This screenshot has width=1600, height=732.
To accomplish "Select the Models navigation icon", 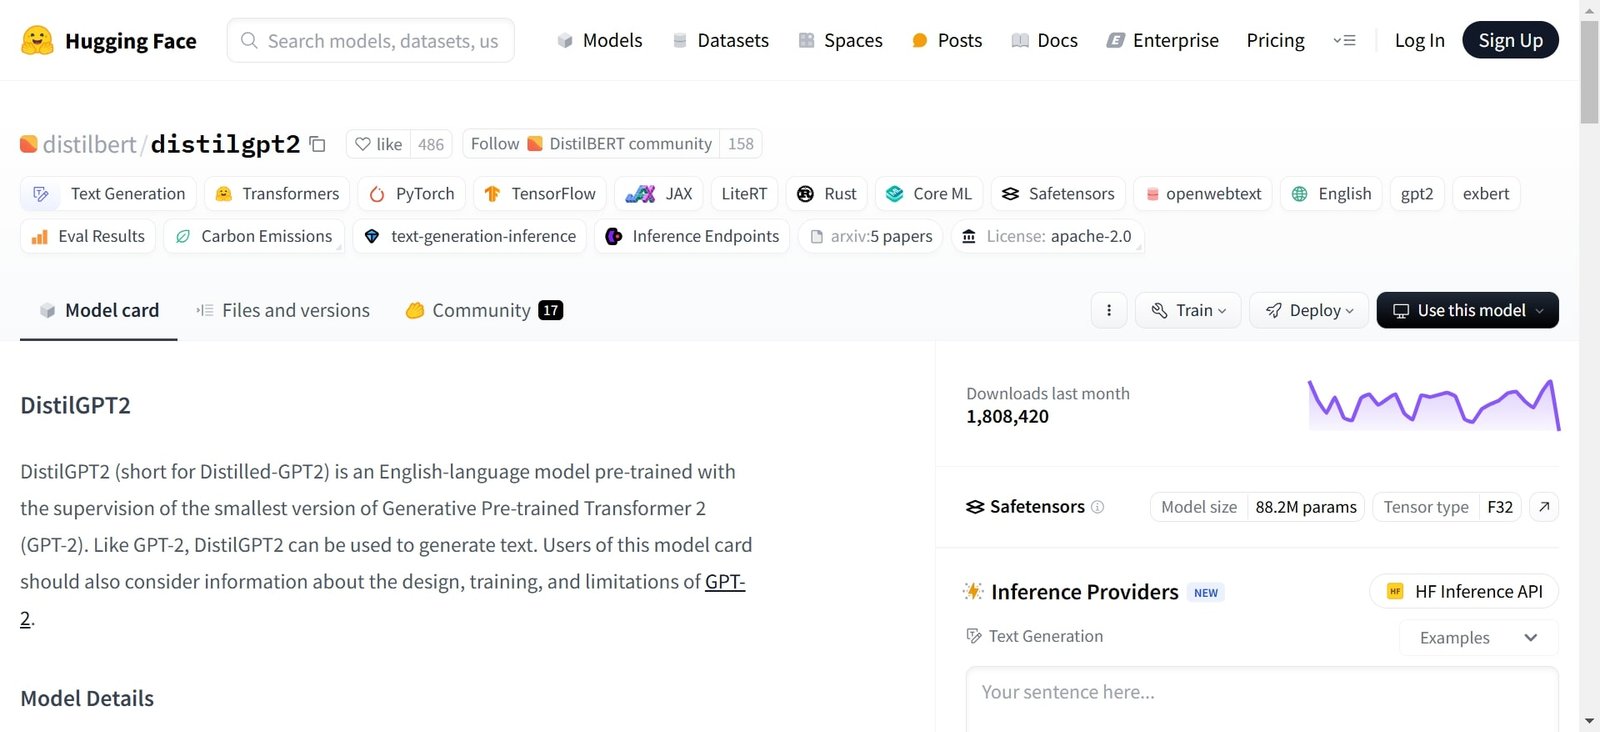I will pos(563,40).
